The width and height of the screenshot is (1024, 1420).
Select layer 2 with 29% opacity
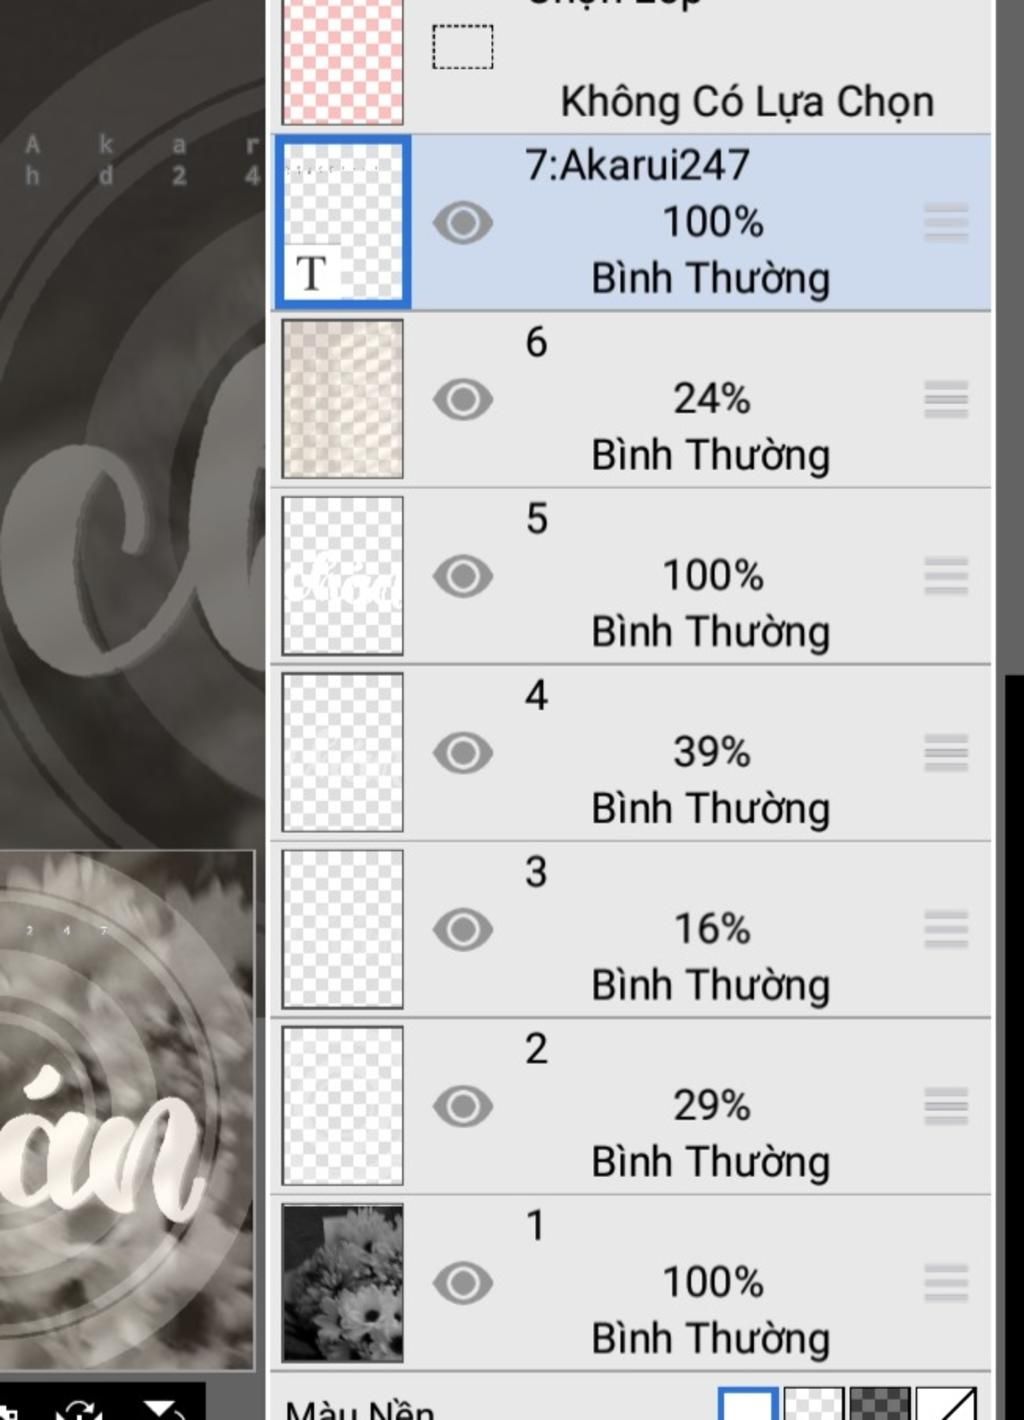coord(631,1106)
